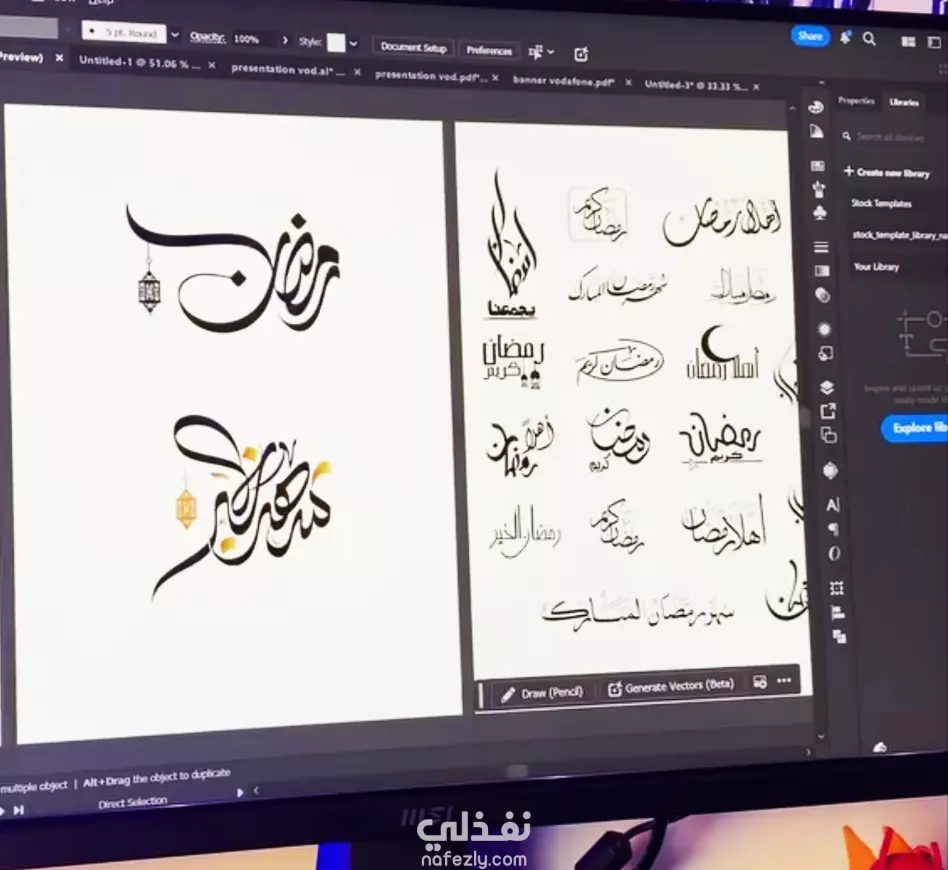Open the Asset Export panel icon

[x=828, y=411]
